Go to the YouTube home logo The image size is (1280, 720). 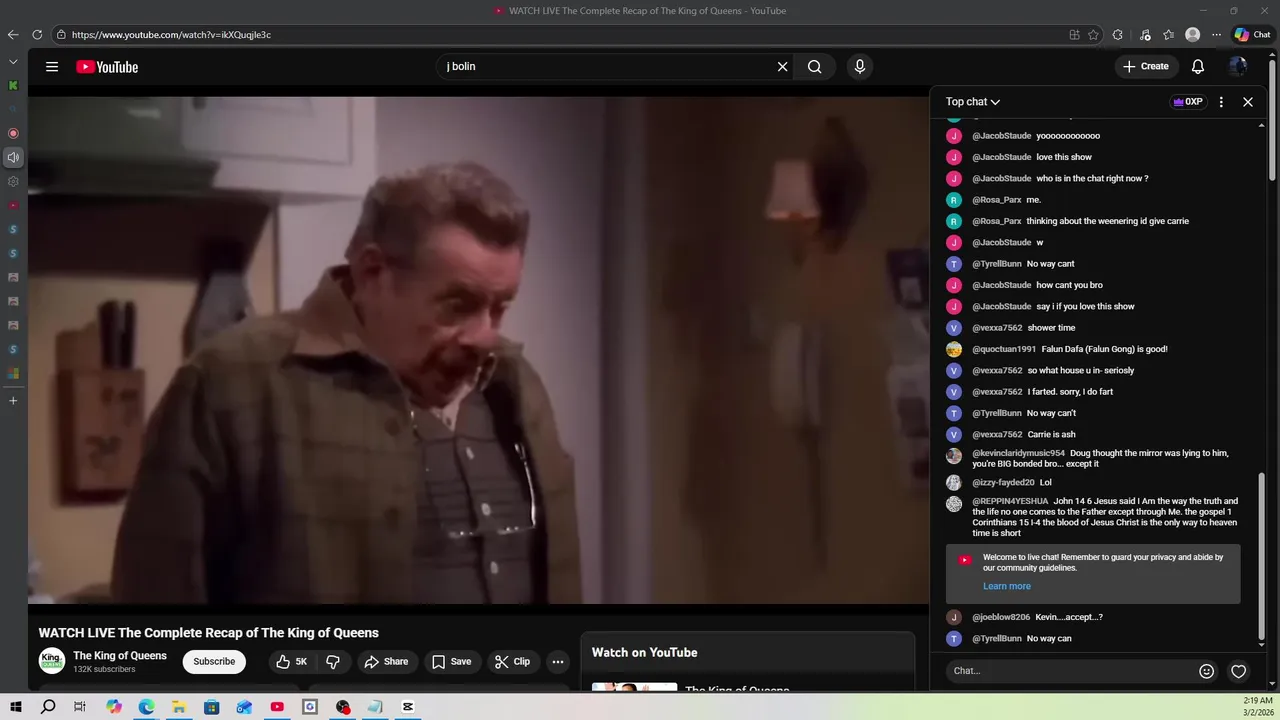pyautogui.click(x=107, y=67)
